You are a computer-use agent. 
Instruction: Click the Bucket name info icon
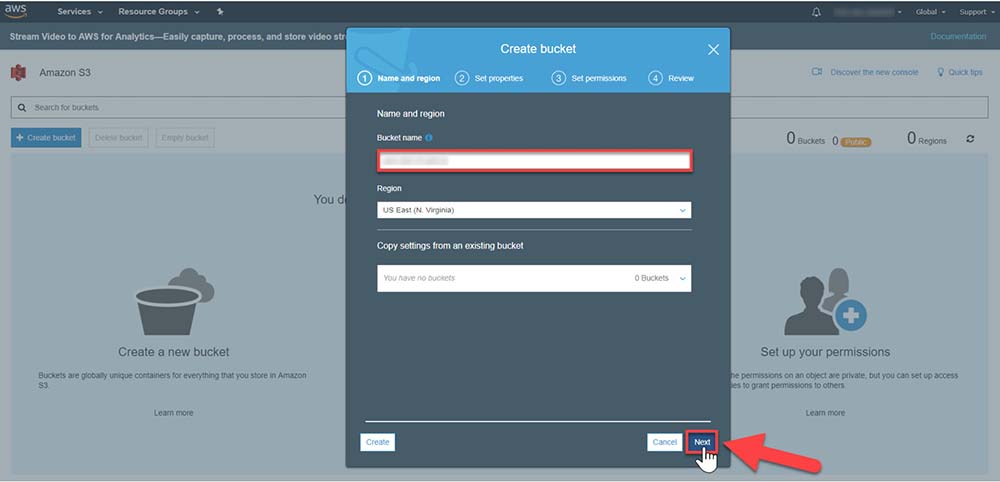429,137
